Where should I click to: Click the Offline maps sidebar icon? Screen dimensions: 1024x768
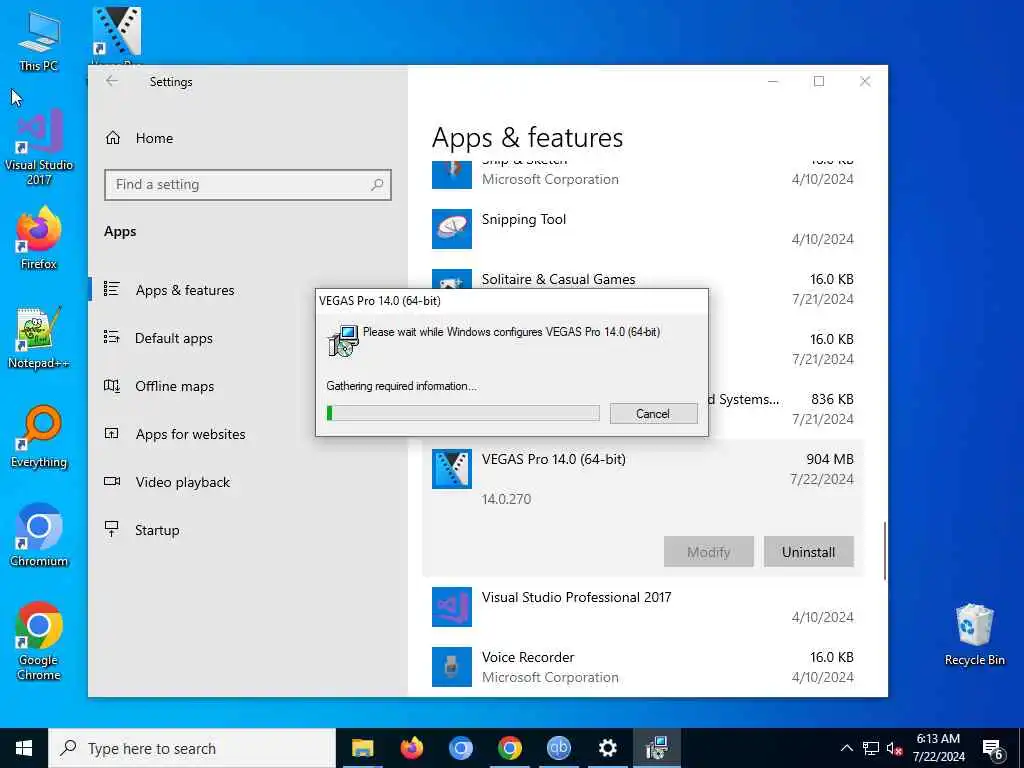112,385
